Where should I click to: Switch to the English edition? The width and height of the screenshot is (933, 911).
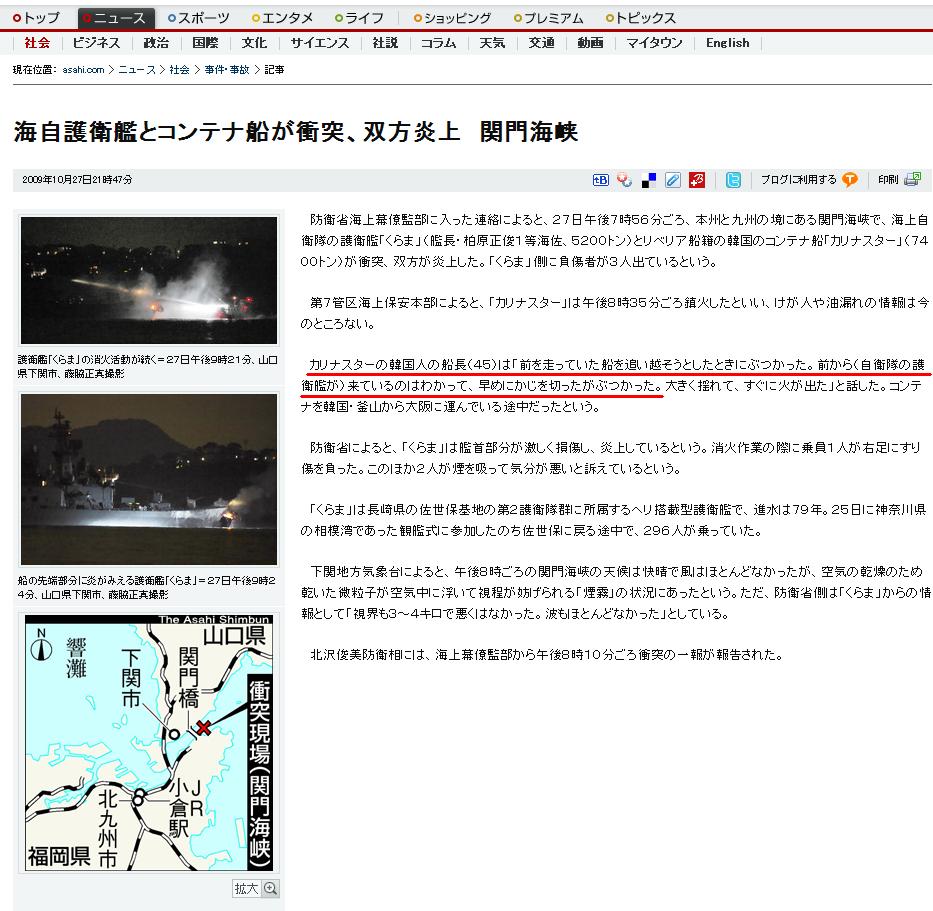(727, 43)
